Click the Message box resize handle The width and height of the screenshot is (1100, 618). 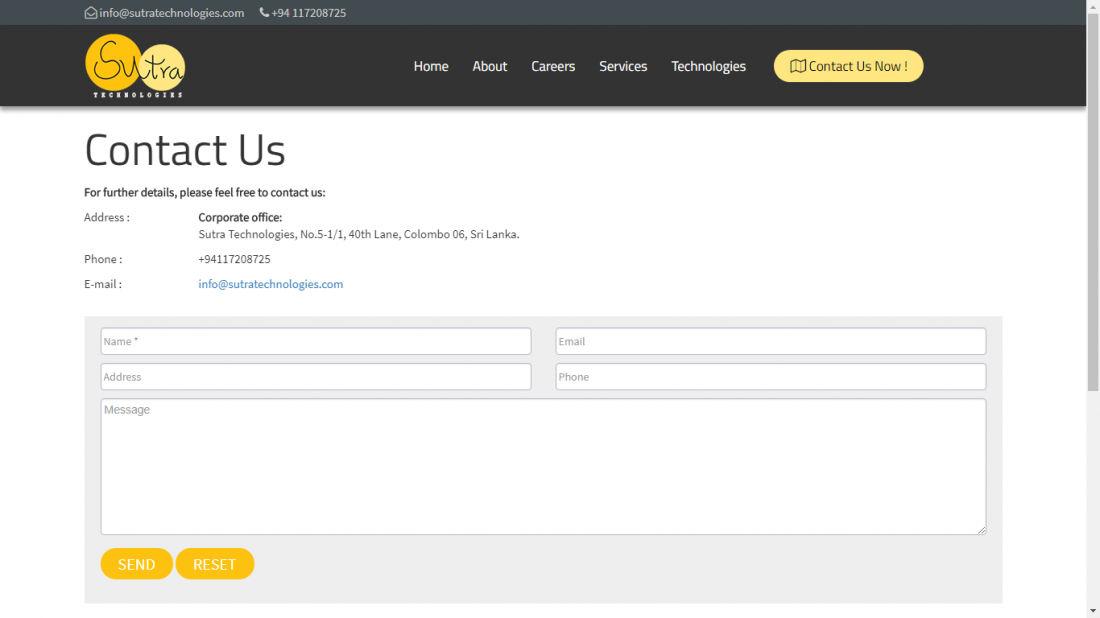pyautogui.click(x=981, y=530)
